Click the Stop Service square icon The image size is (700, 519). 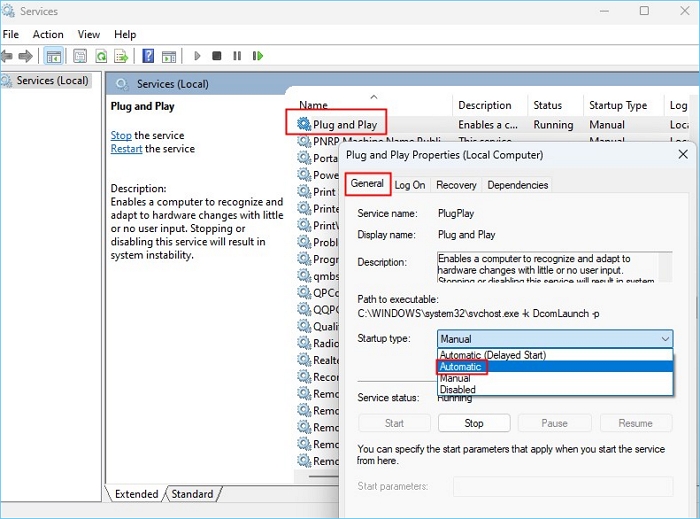(x=217, y=56)
